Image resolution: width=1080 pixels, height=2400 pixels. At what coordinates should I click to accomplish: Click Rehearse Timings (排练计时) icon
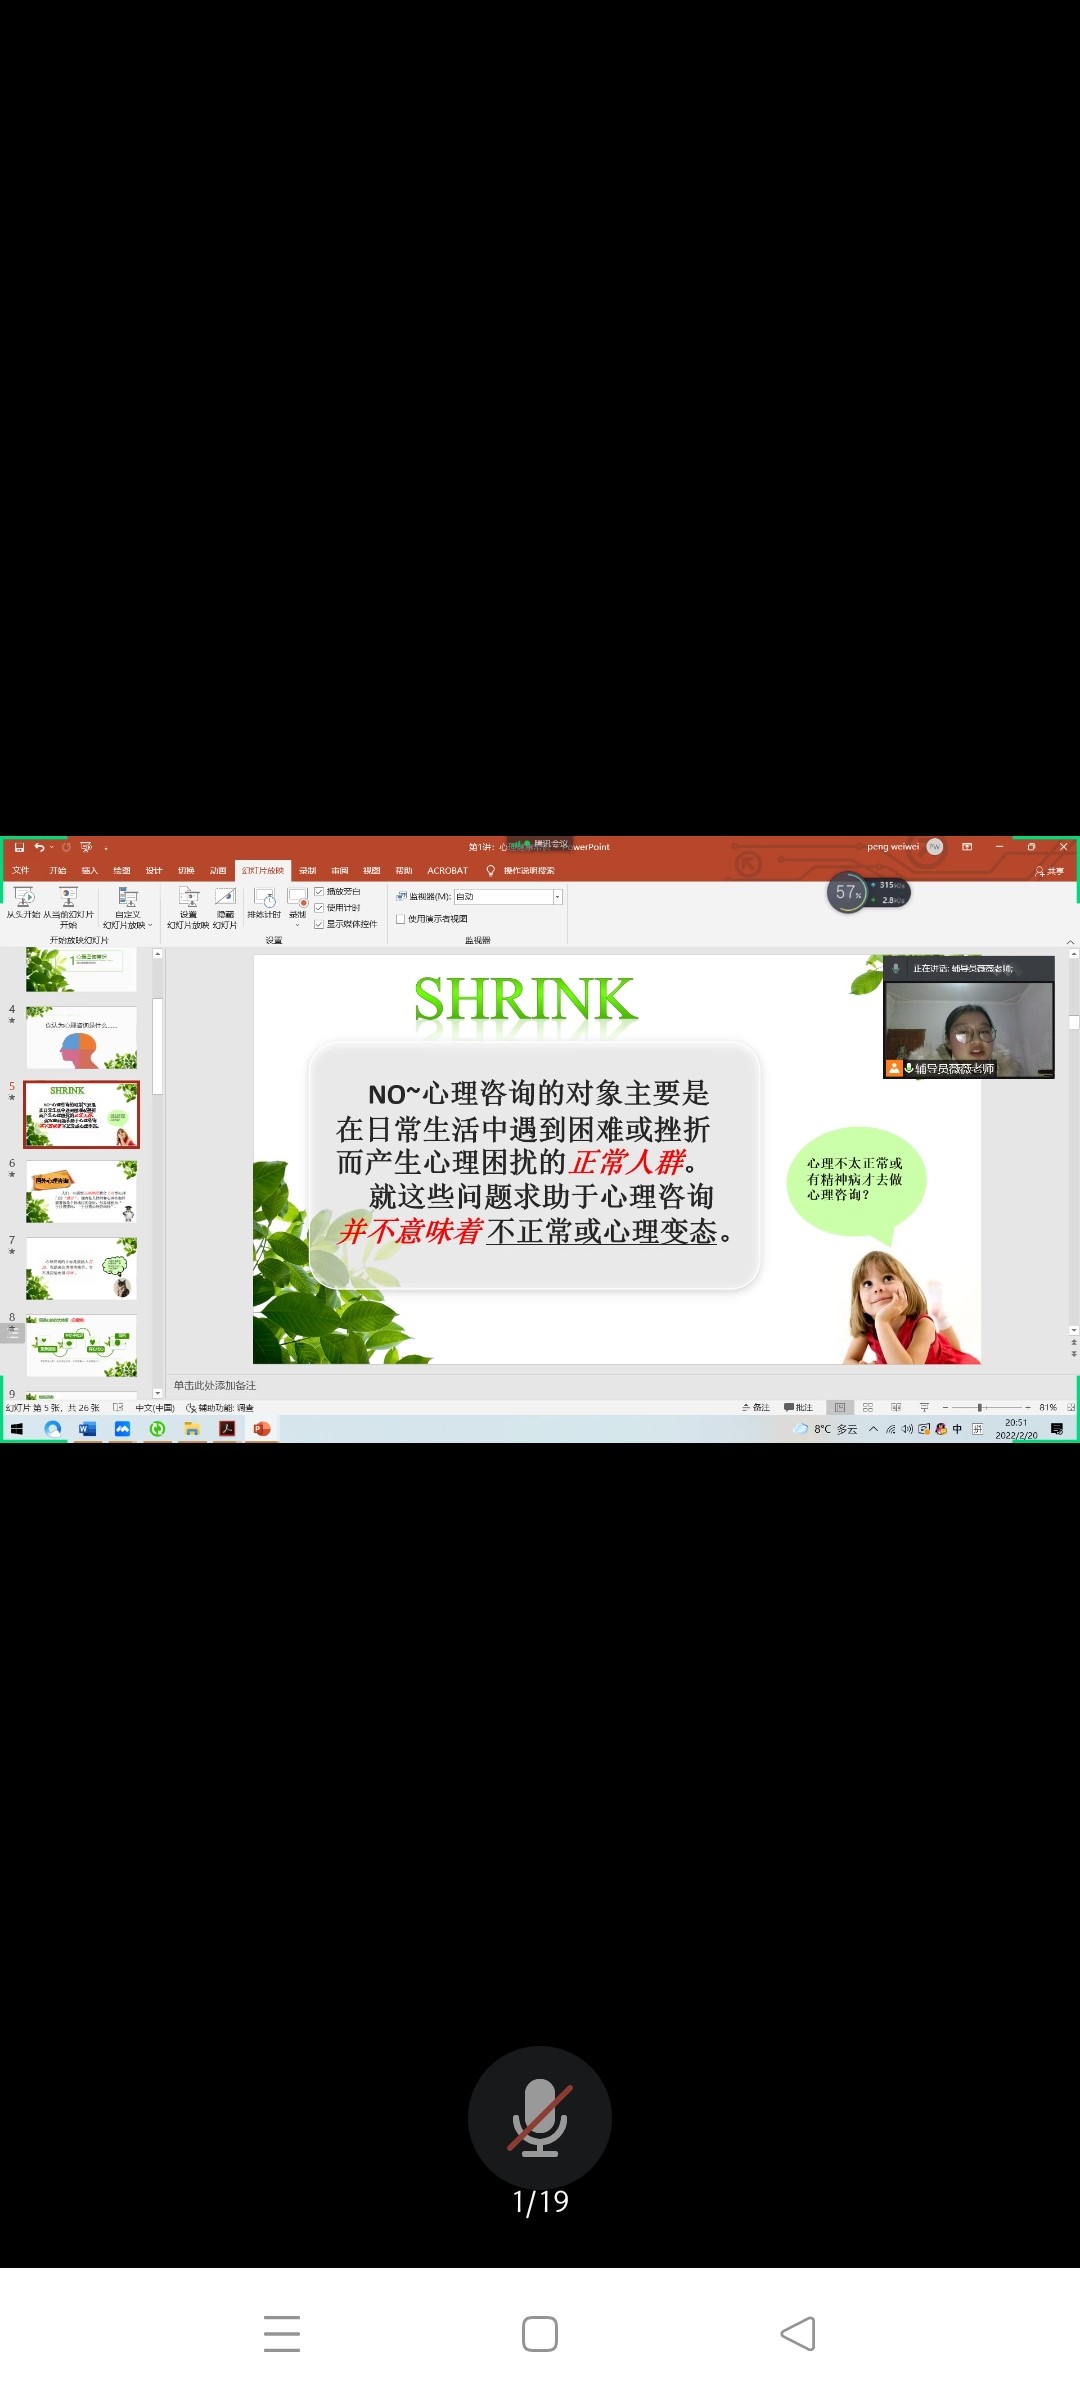point(264,898)
